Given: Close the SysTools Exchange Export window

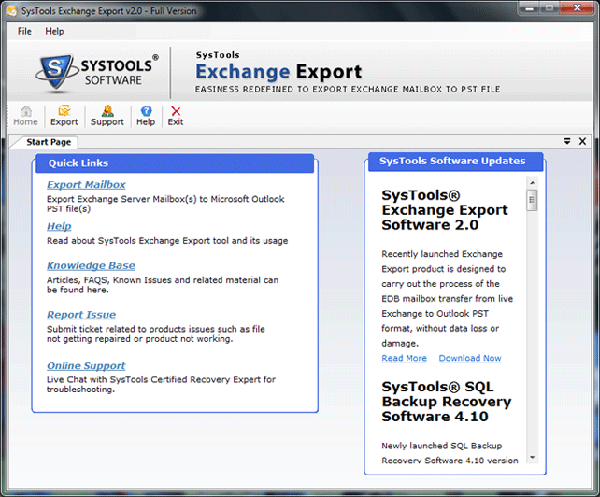Looking at the screenshot, I should [577, 8].
